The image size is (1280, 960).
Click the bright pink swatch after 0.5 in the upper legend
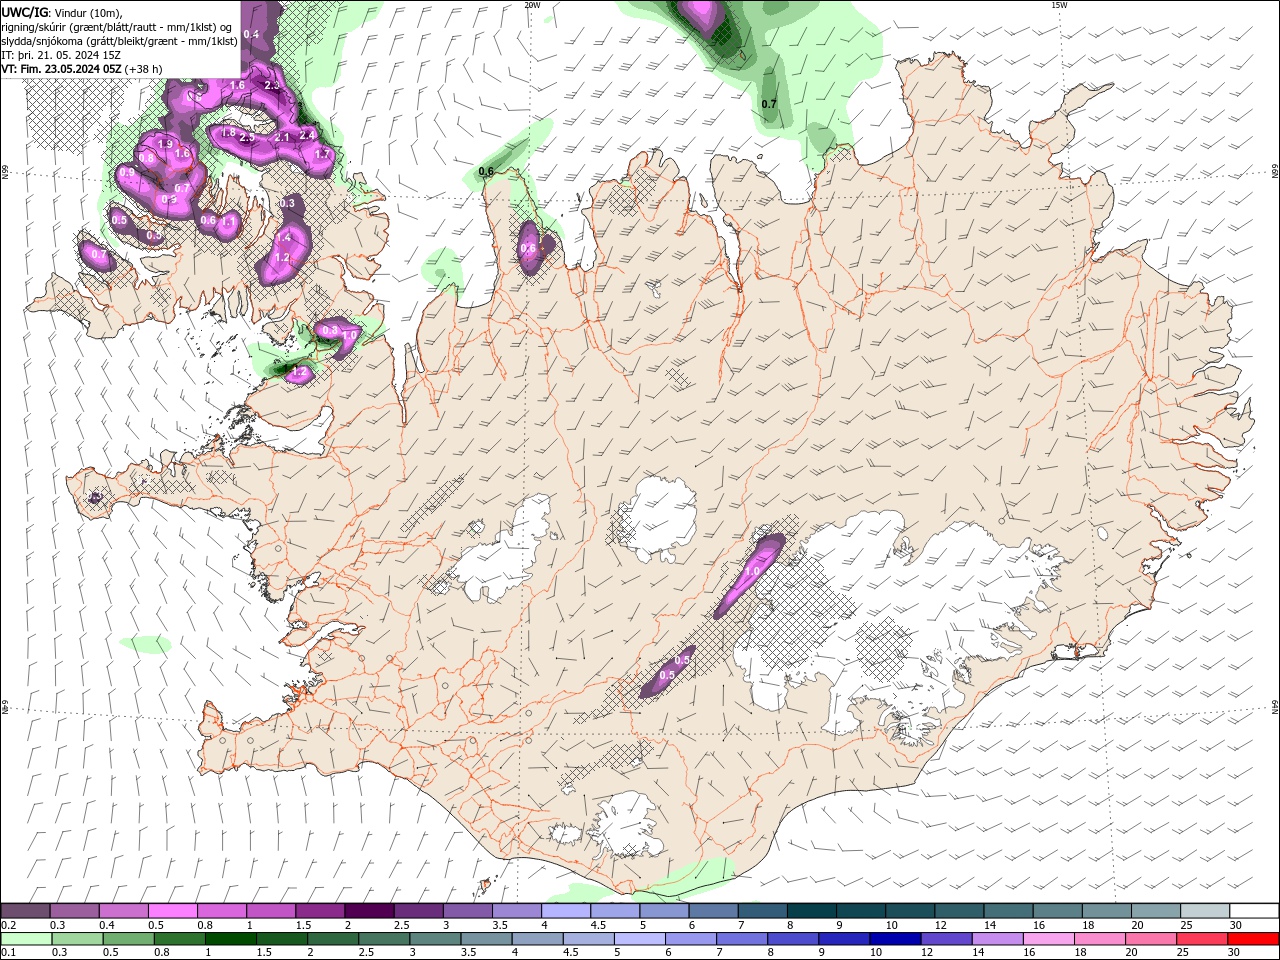172,911
